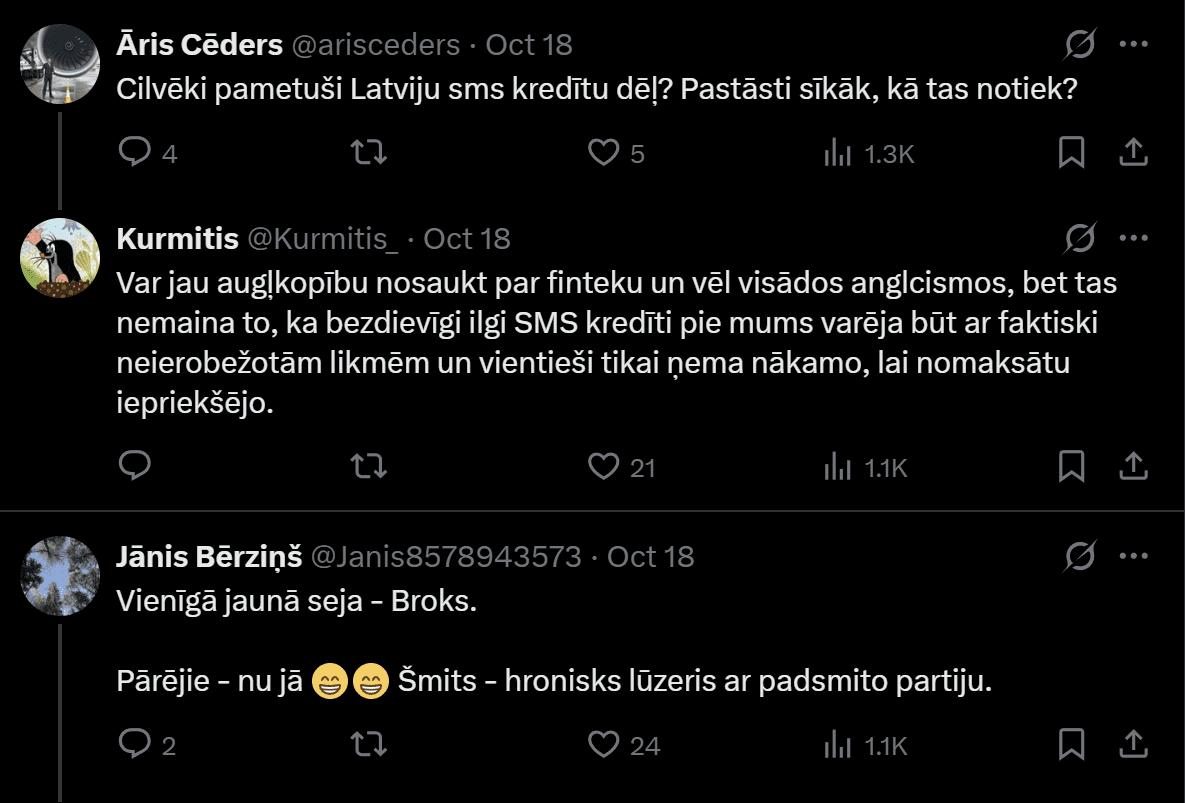Reply to Kurmitis' tweet

(x=135, y=466)
